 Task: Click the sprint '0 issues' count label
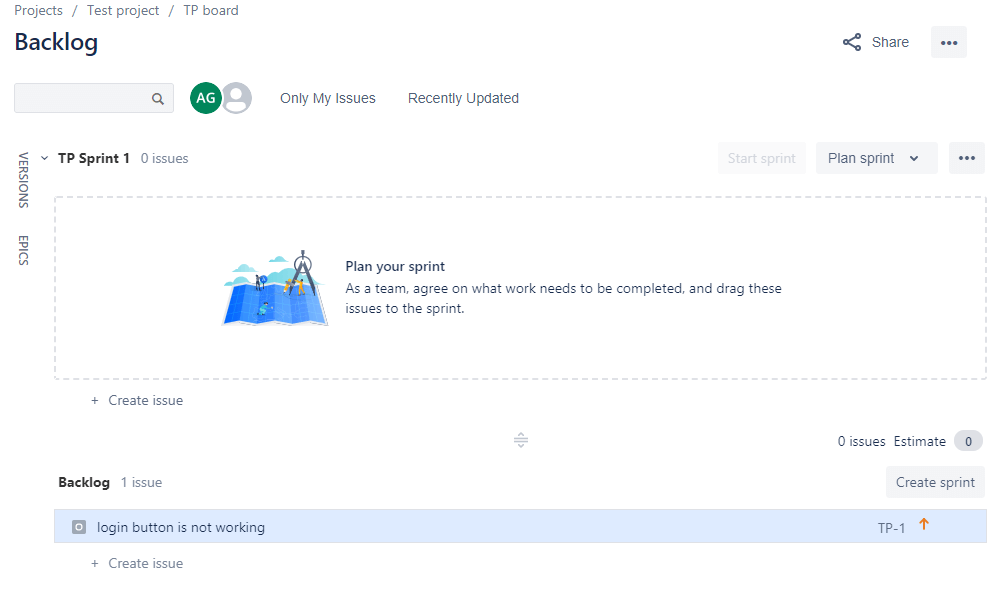[x=164, y=158]
